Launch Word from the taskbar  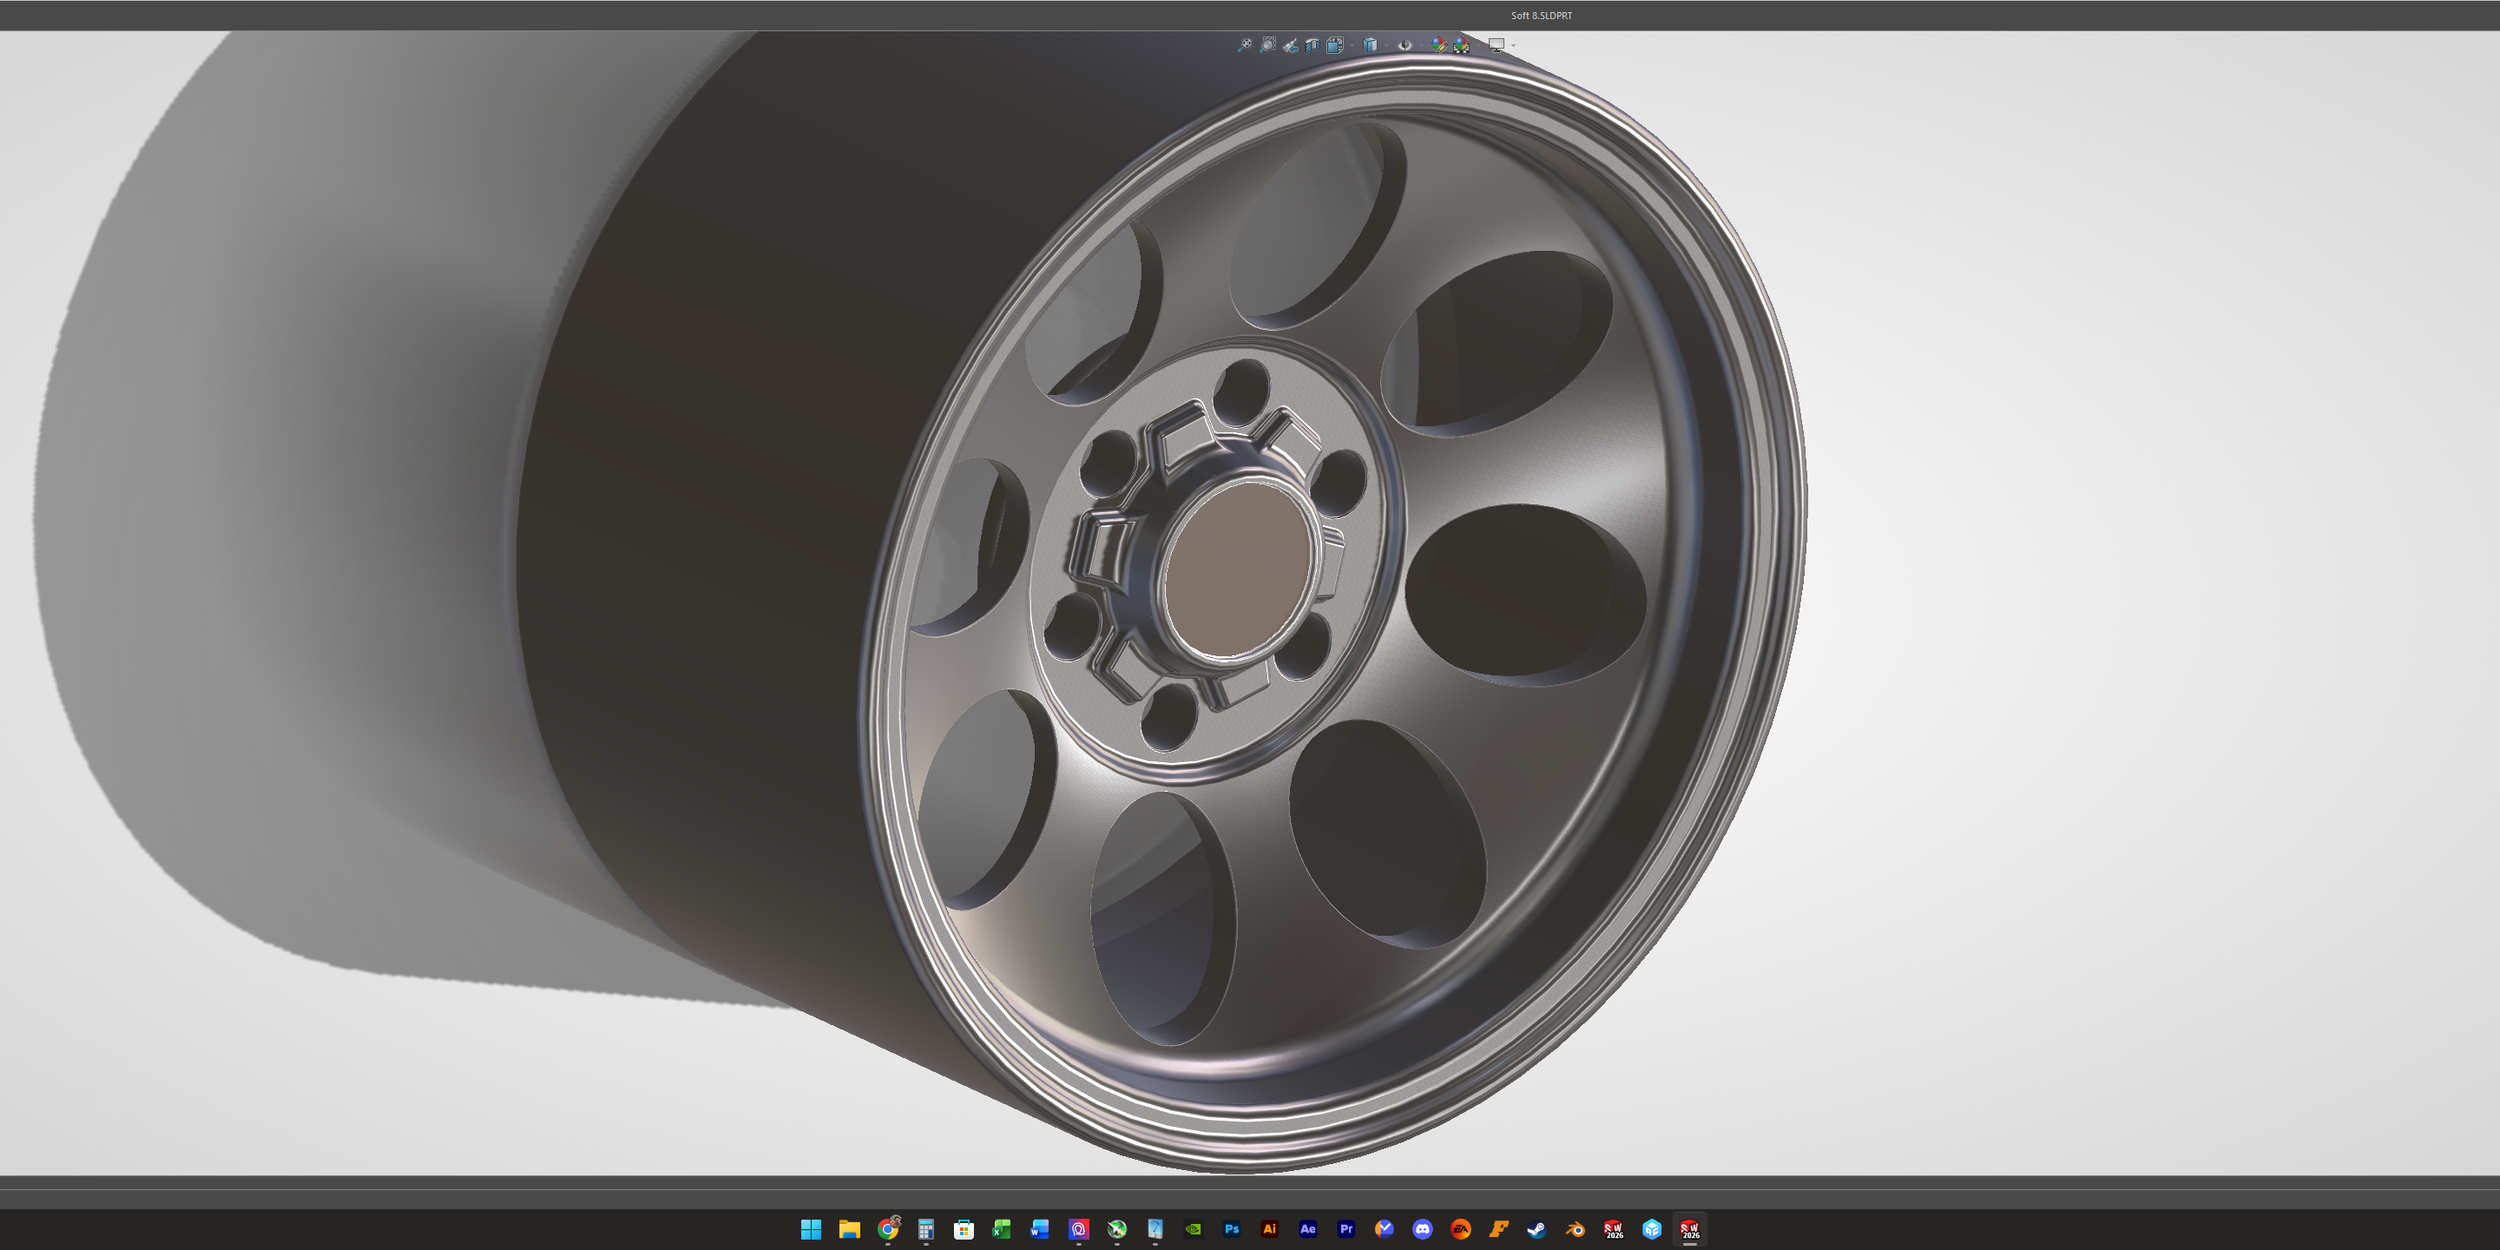coord(1040,1229)
